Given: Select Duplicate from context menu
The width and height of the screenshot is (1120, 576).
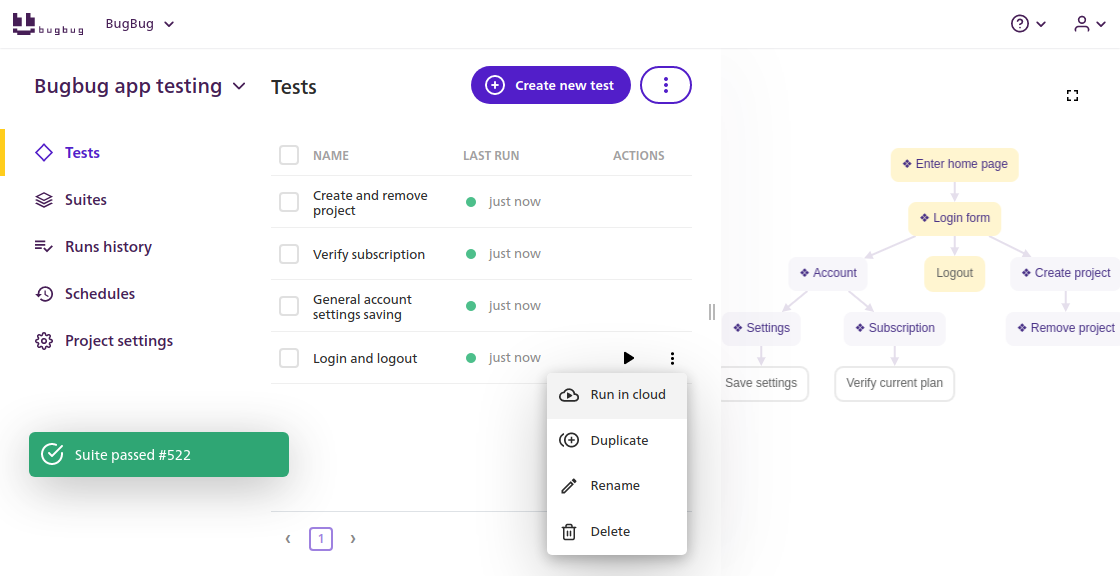Looking at the screenshot, I should (616, 440).
